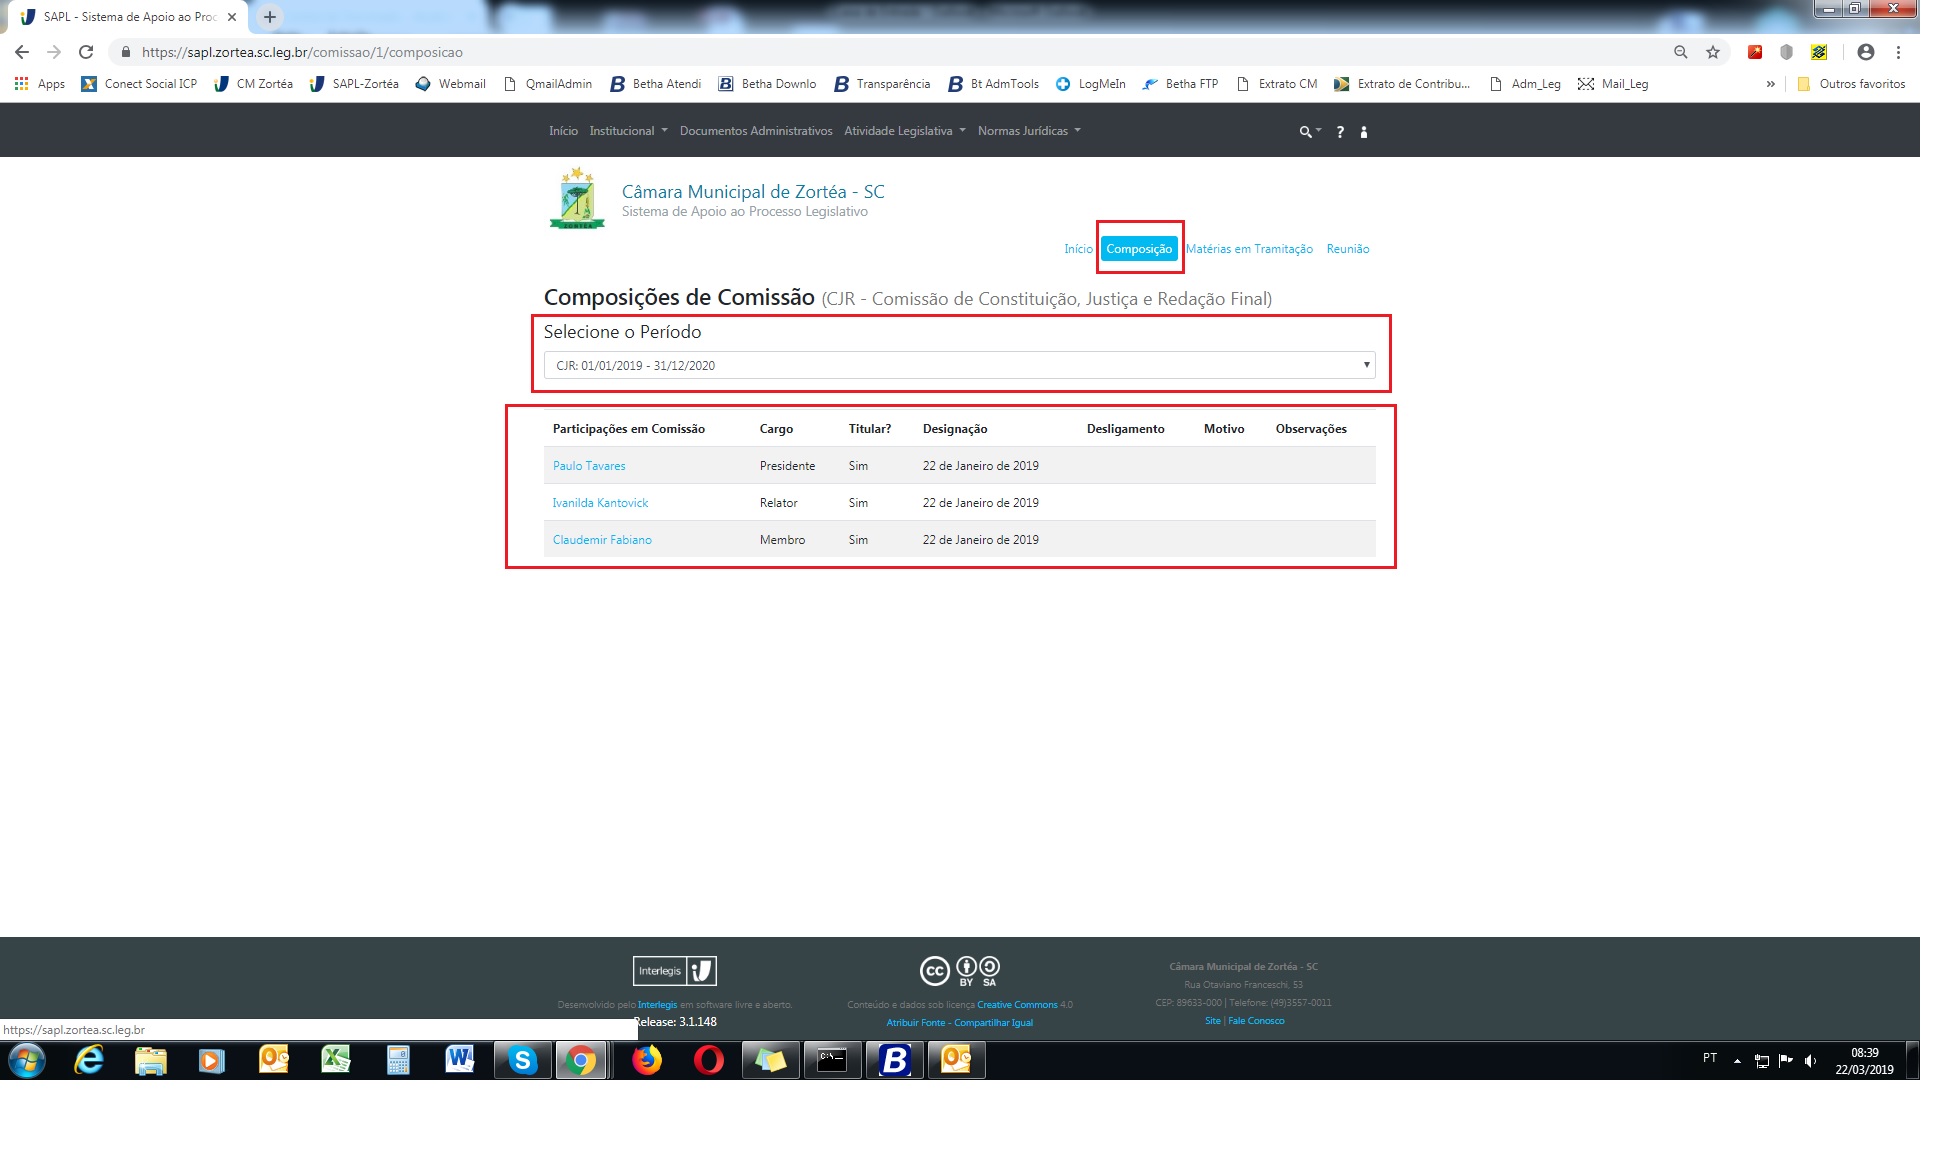
Task: Expand the Selecione o Período dropdown
Action: (959, 365)
